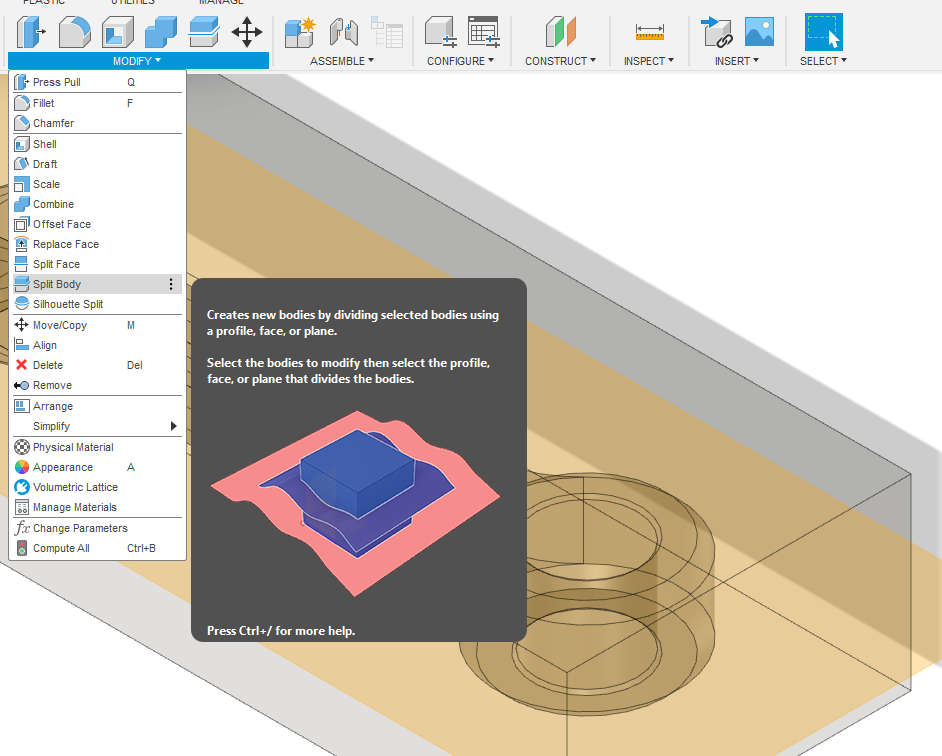Viewport: 942px width, 756px height.
Task: Choose Manage Materials menu entry
Action: (x=97, y=507)
